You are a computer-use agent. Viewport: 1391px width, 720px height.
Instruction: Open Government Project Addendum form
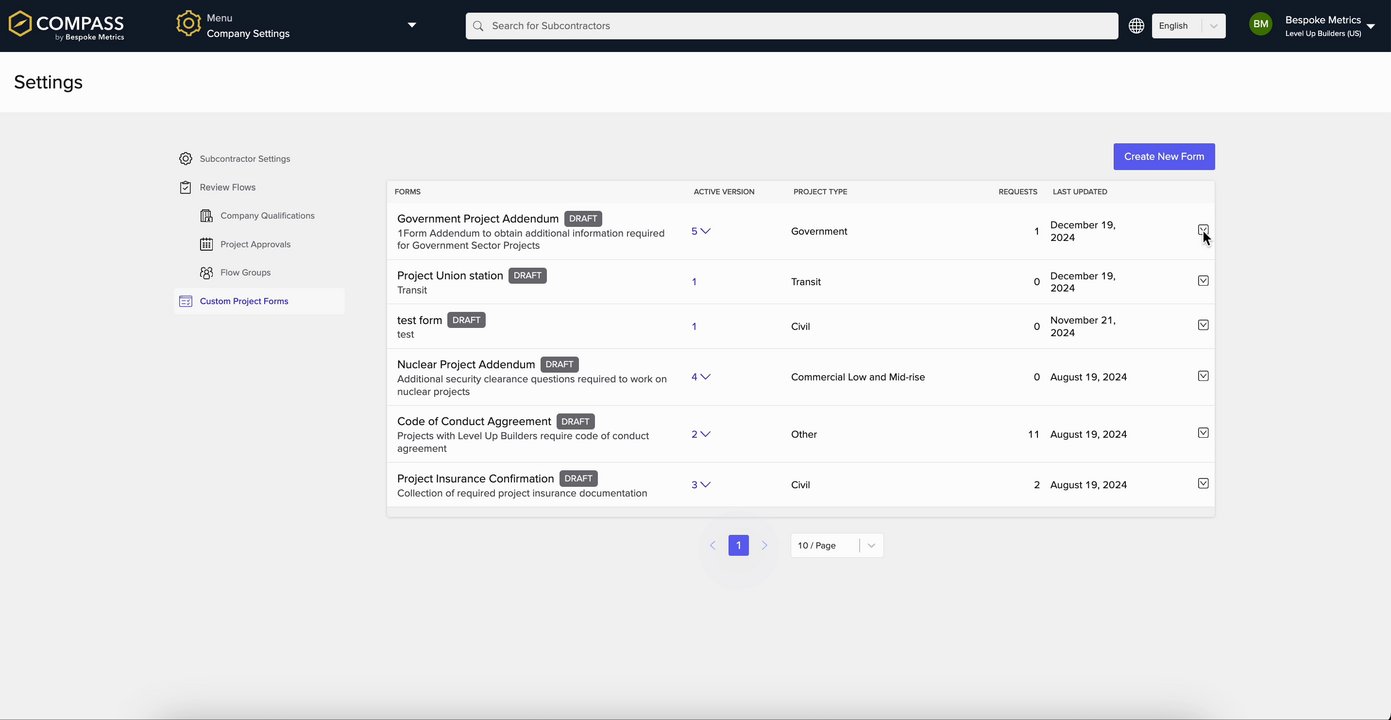point(477,219)
